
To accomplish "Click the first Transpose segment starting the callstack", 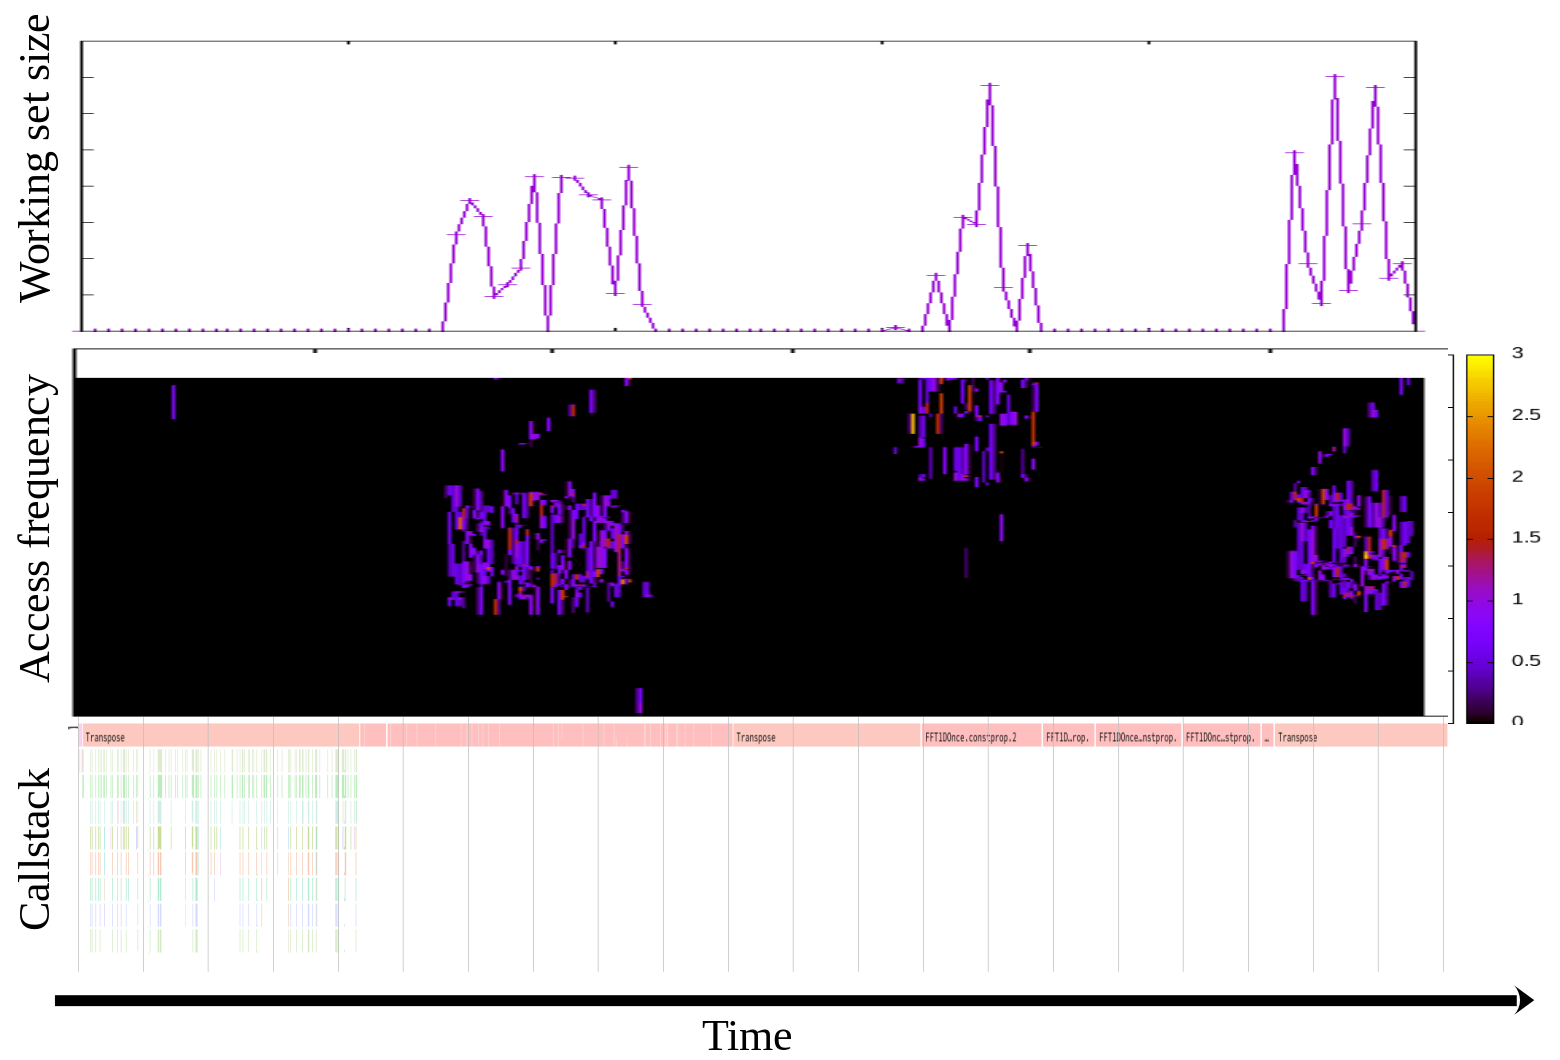I will pos(220,736).
